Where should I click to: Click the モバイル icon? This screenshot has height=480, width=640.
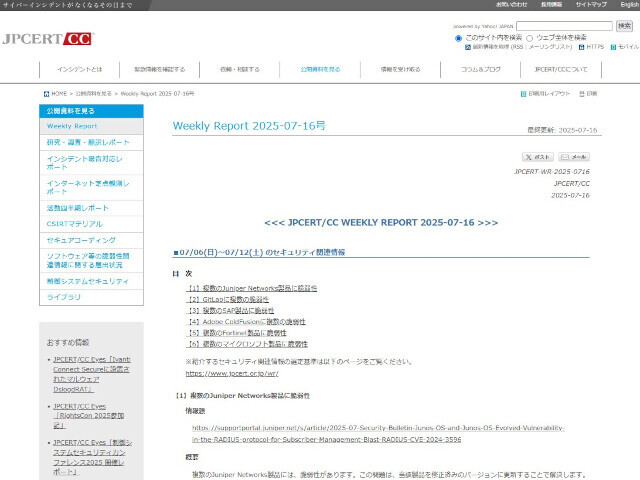pyautogui.click(x=613, y=47)
